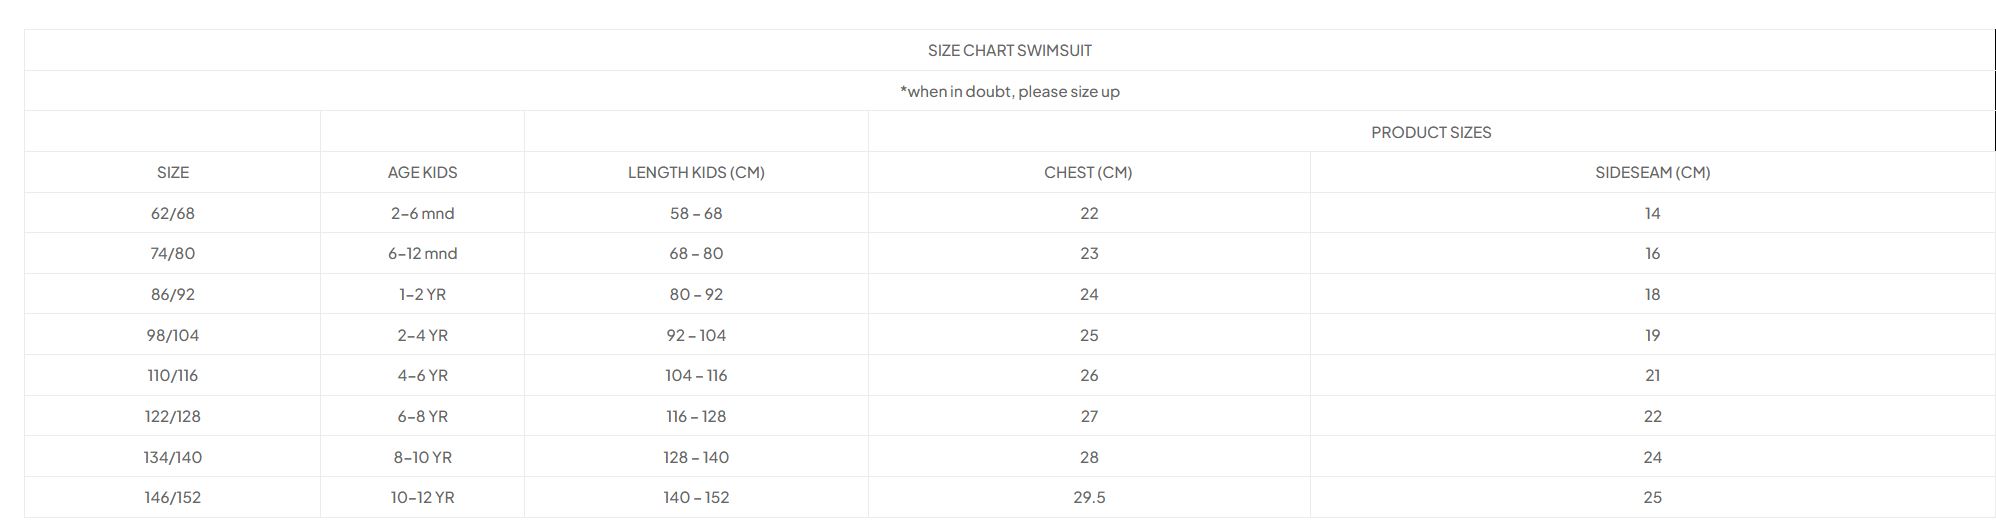The width and height of the screenshot is (1996, 522).
Task: Click the 128 – 140 length cell
Action: pos(696,457)
